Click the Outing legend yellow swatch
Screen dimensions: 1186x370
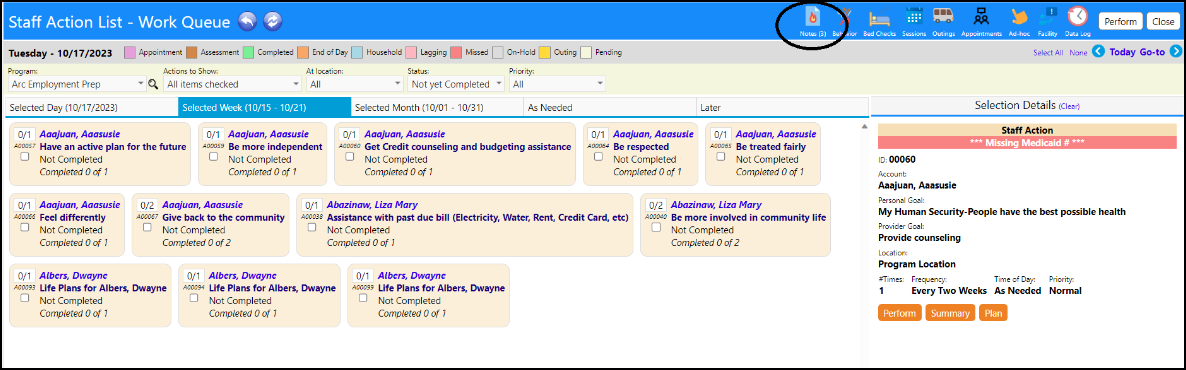[x=545, y=53]
